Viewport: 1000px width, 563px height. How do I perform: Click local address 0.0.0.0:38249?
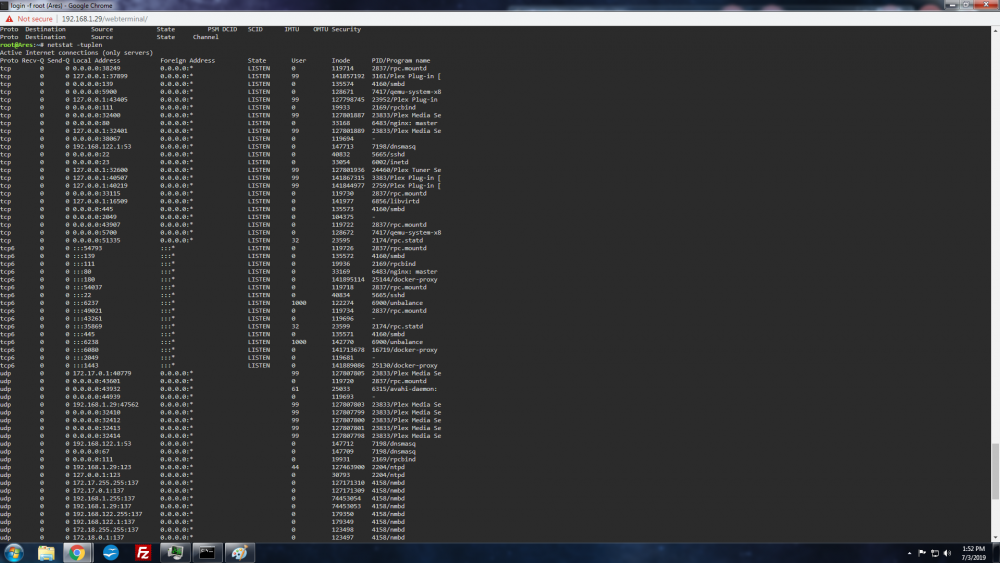coord(96,68)
